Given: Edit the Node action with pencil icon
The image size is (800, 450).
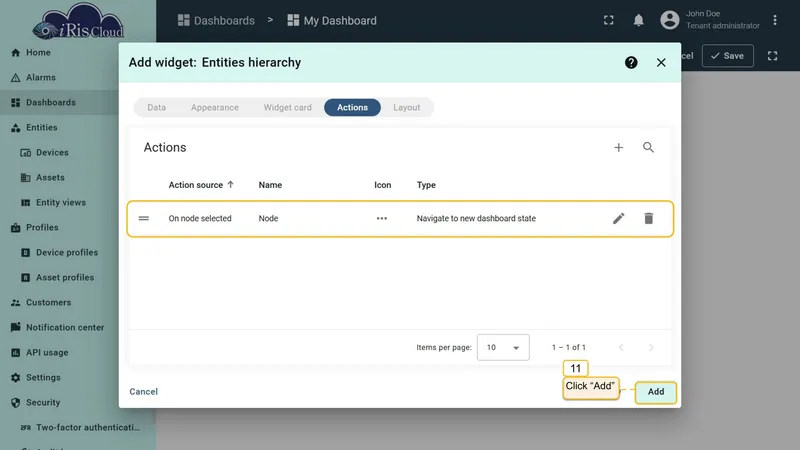Looking at the screenshot, I should click(x=618, y=218).
